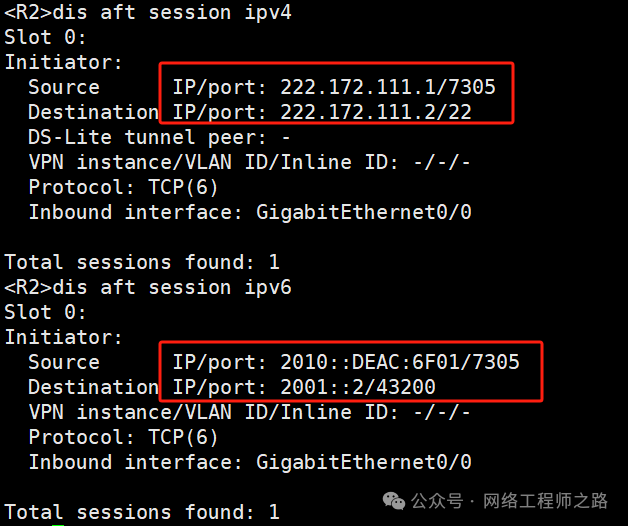Click last 'Total sessions found: 1' line
Viewport: 628px width, 526px height.
(142, 512)
